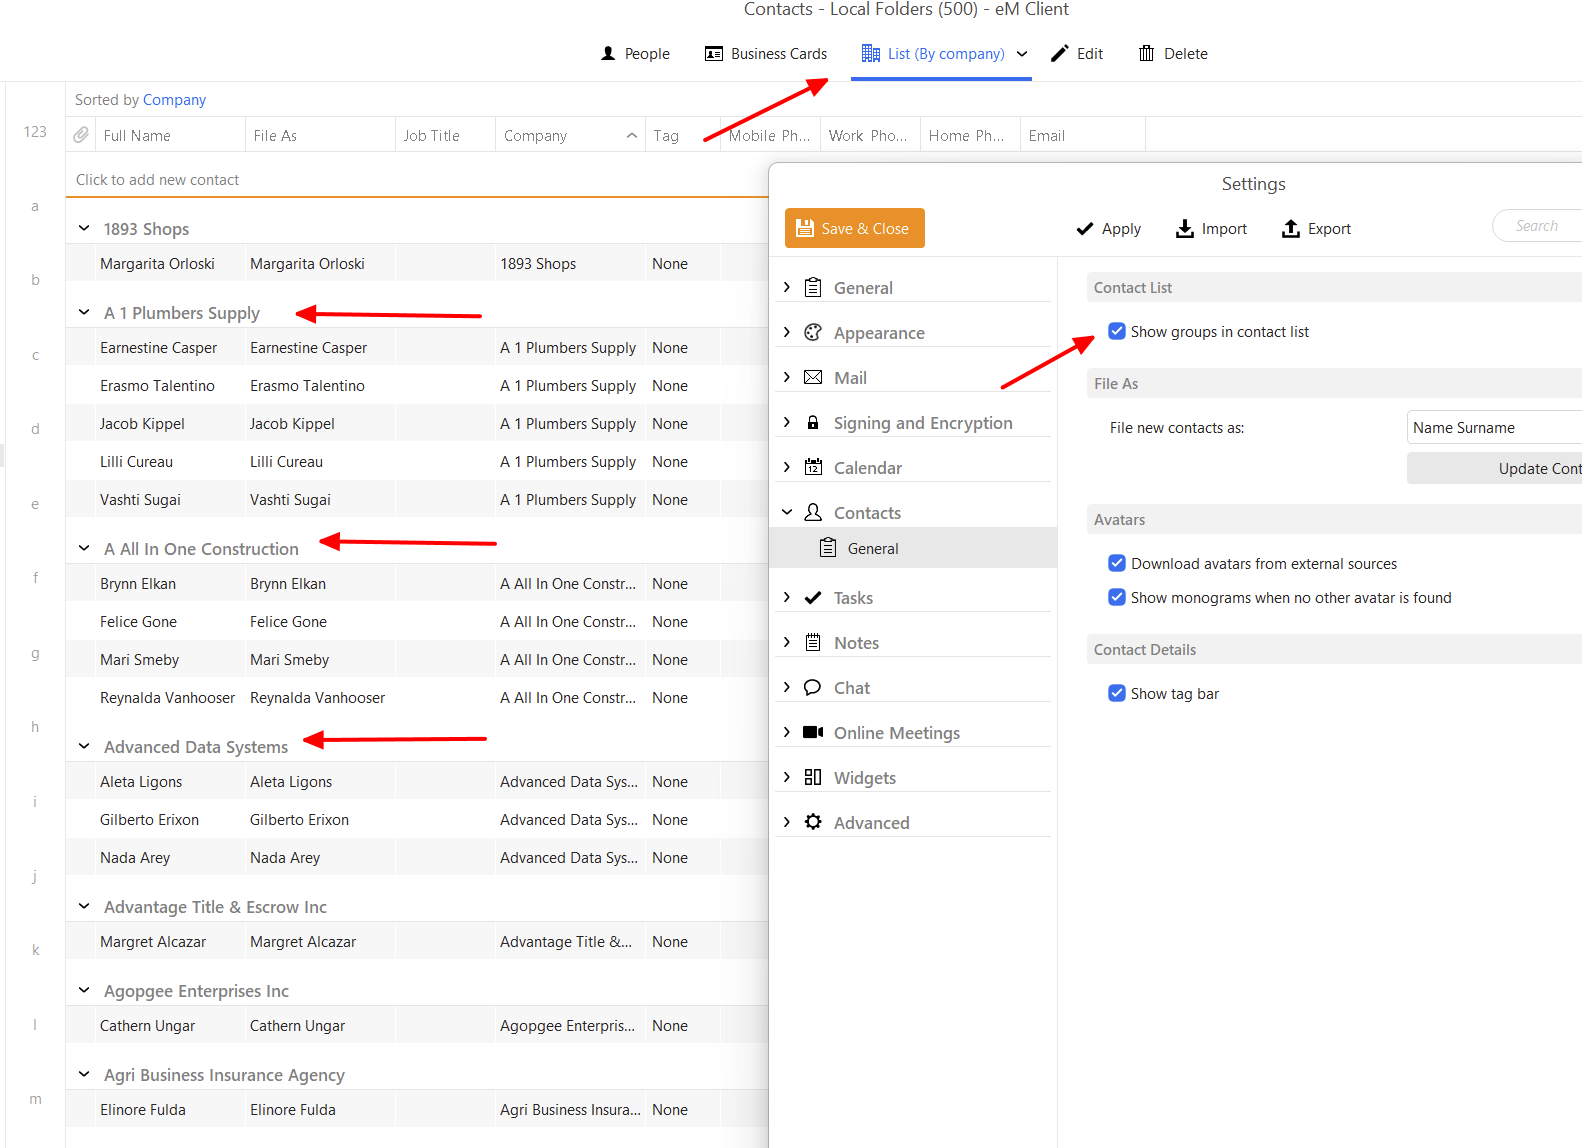This screenshot has height=1148, width=1582.
Task: Click the Company link in Sorted by
Action: (174, 100)
